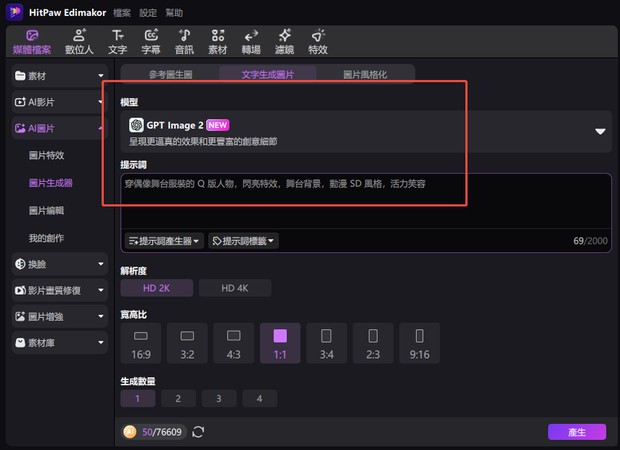Click the 50/76609 credits counter

pos(162,432)
